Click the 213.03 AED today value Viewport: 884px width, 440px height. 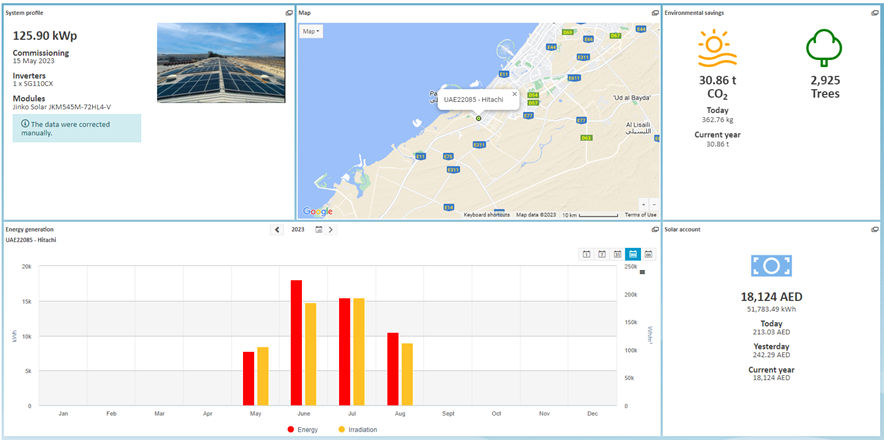(771, 332)
